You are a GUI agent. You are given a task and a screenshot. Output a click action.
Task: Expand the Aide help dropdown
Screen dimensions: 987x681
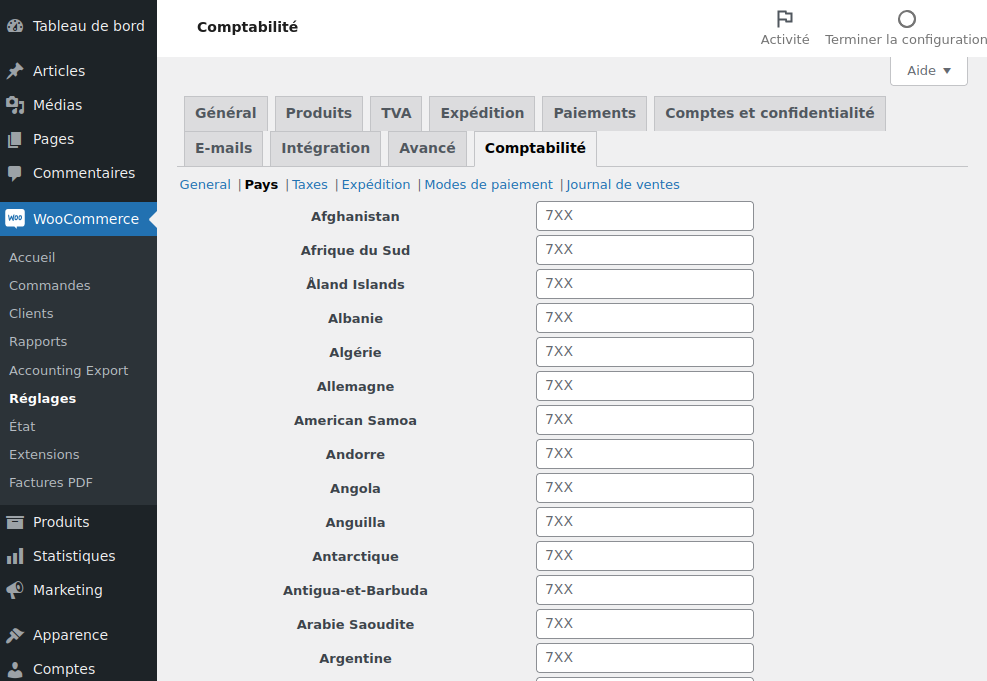(x=928, y=71)
